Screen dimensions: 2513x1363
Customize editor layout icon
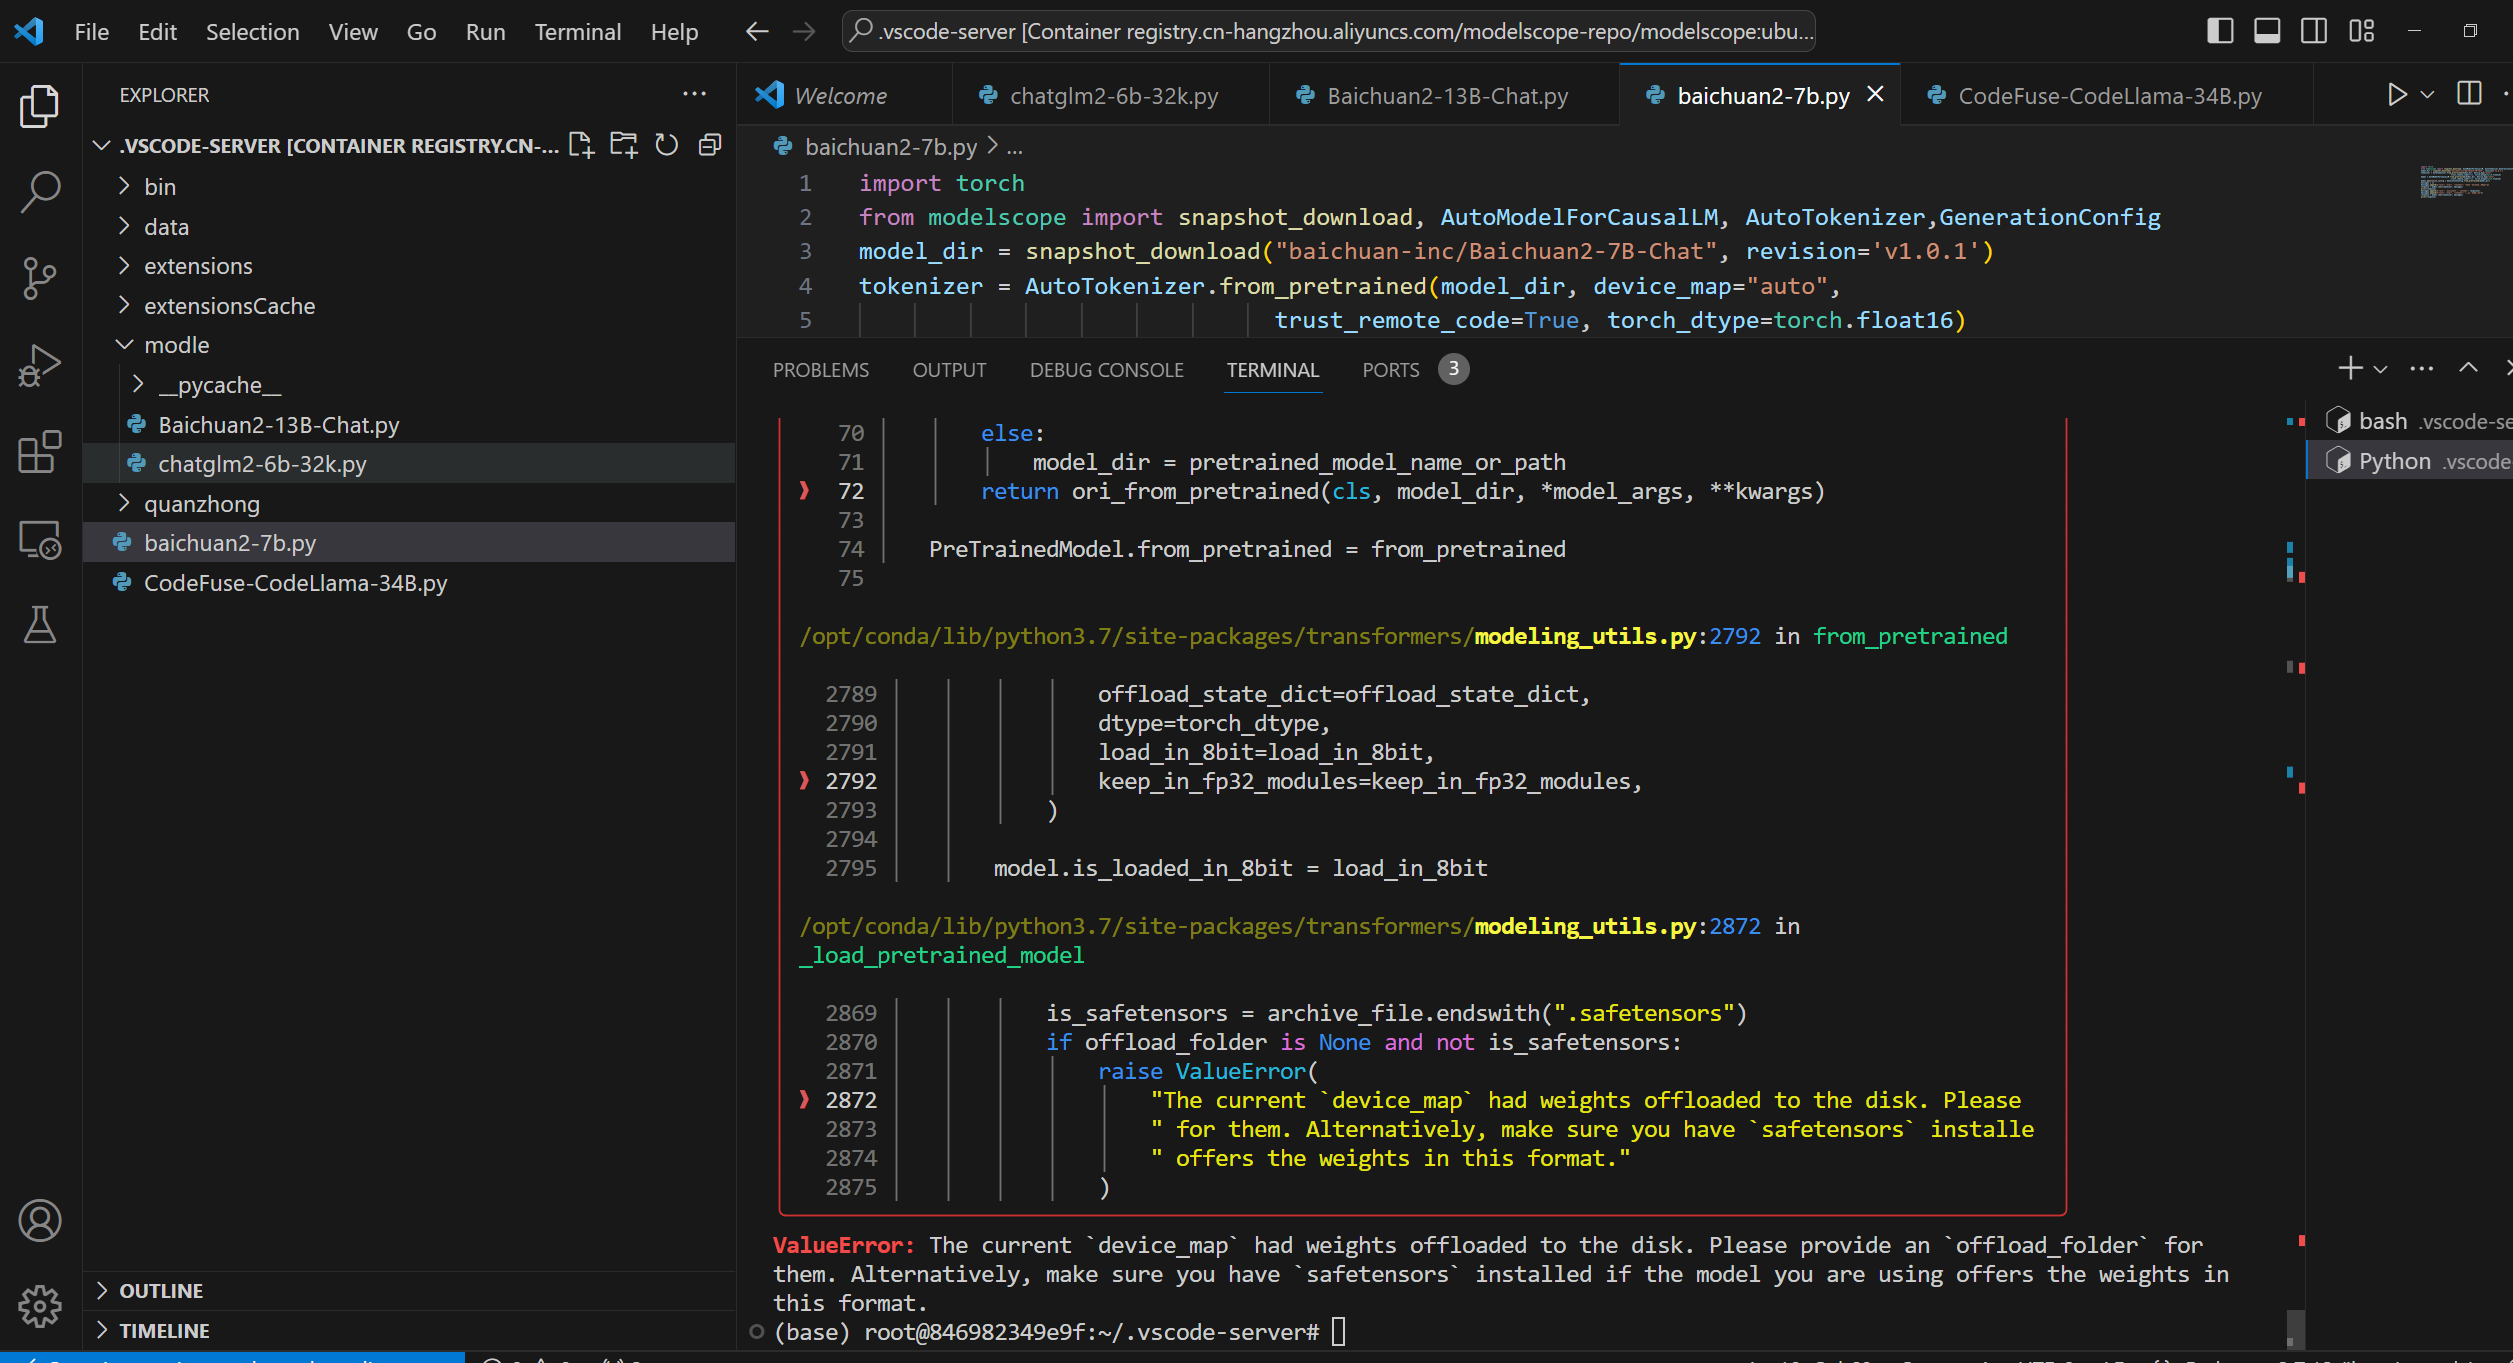[2362, 31]
